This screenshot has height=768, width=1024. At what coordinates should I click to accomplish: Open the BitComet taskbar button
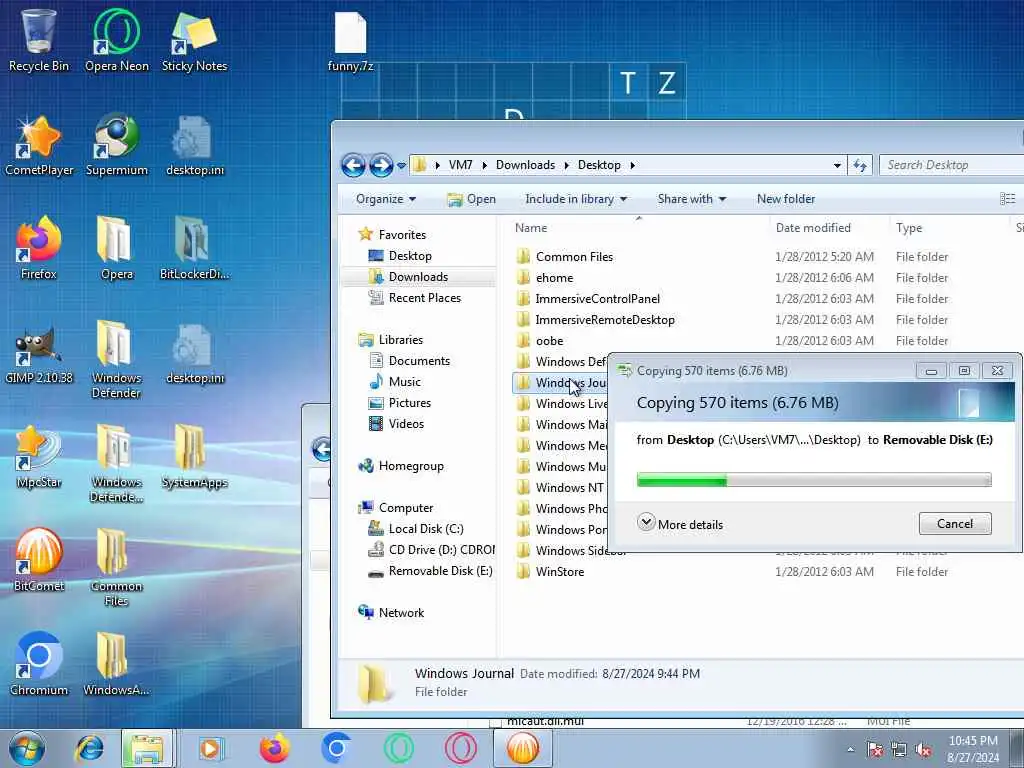coord(522,748)
